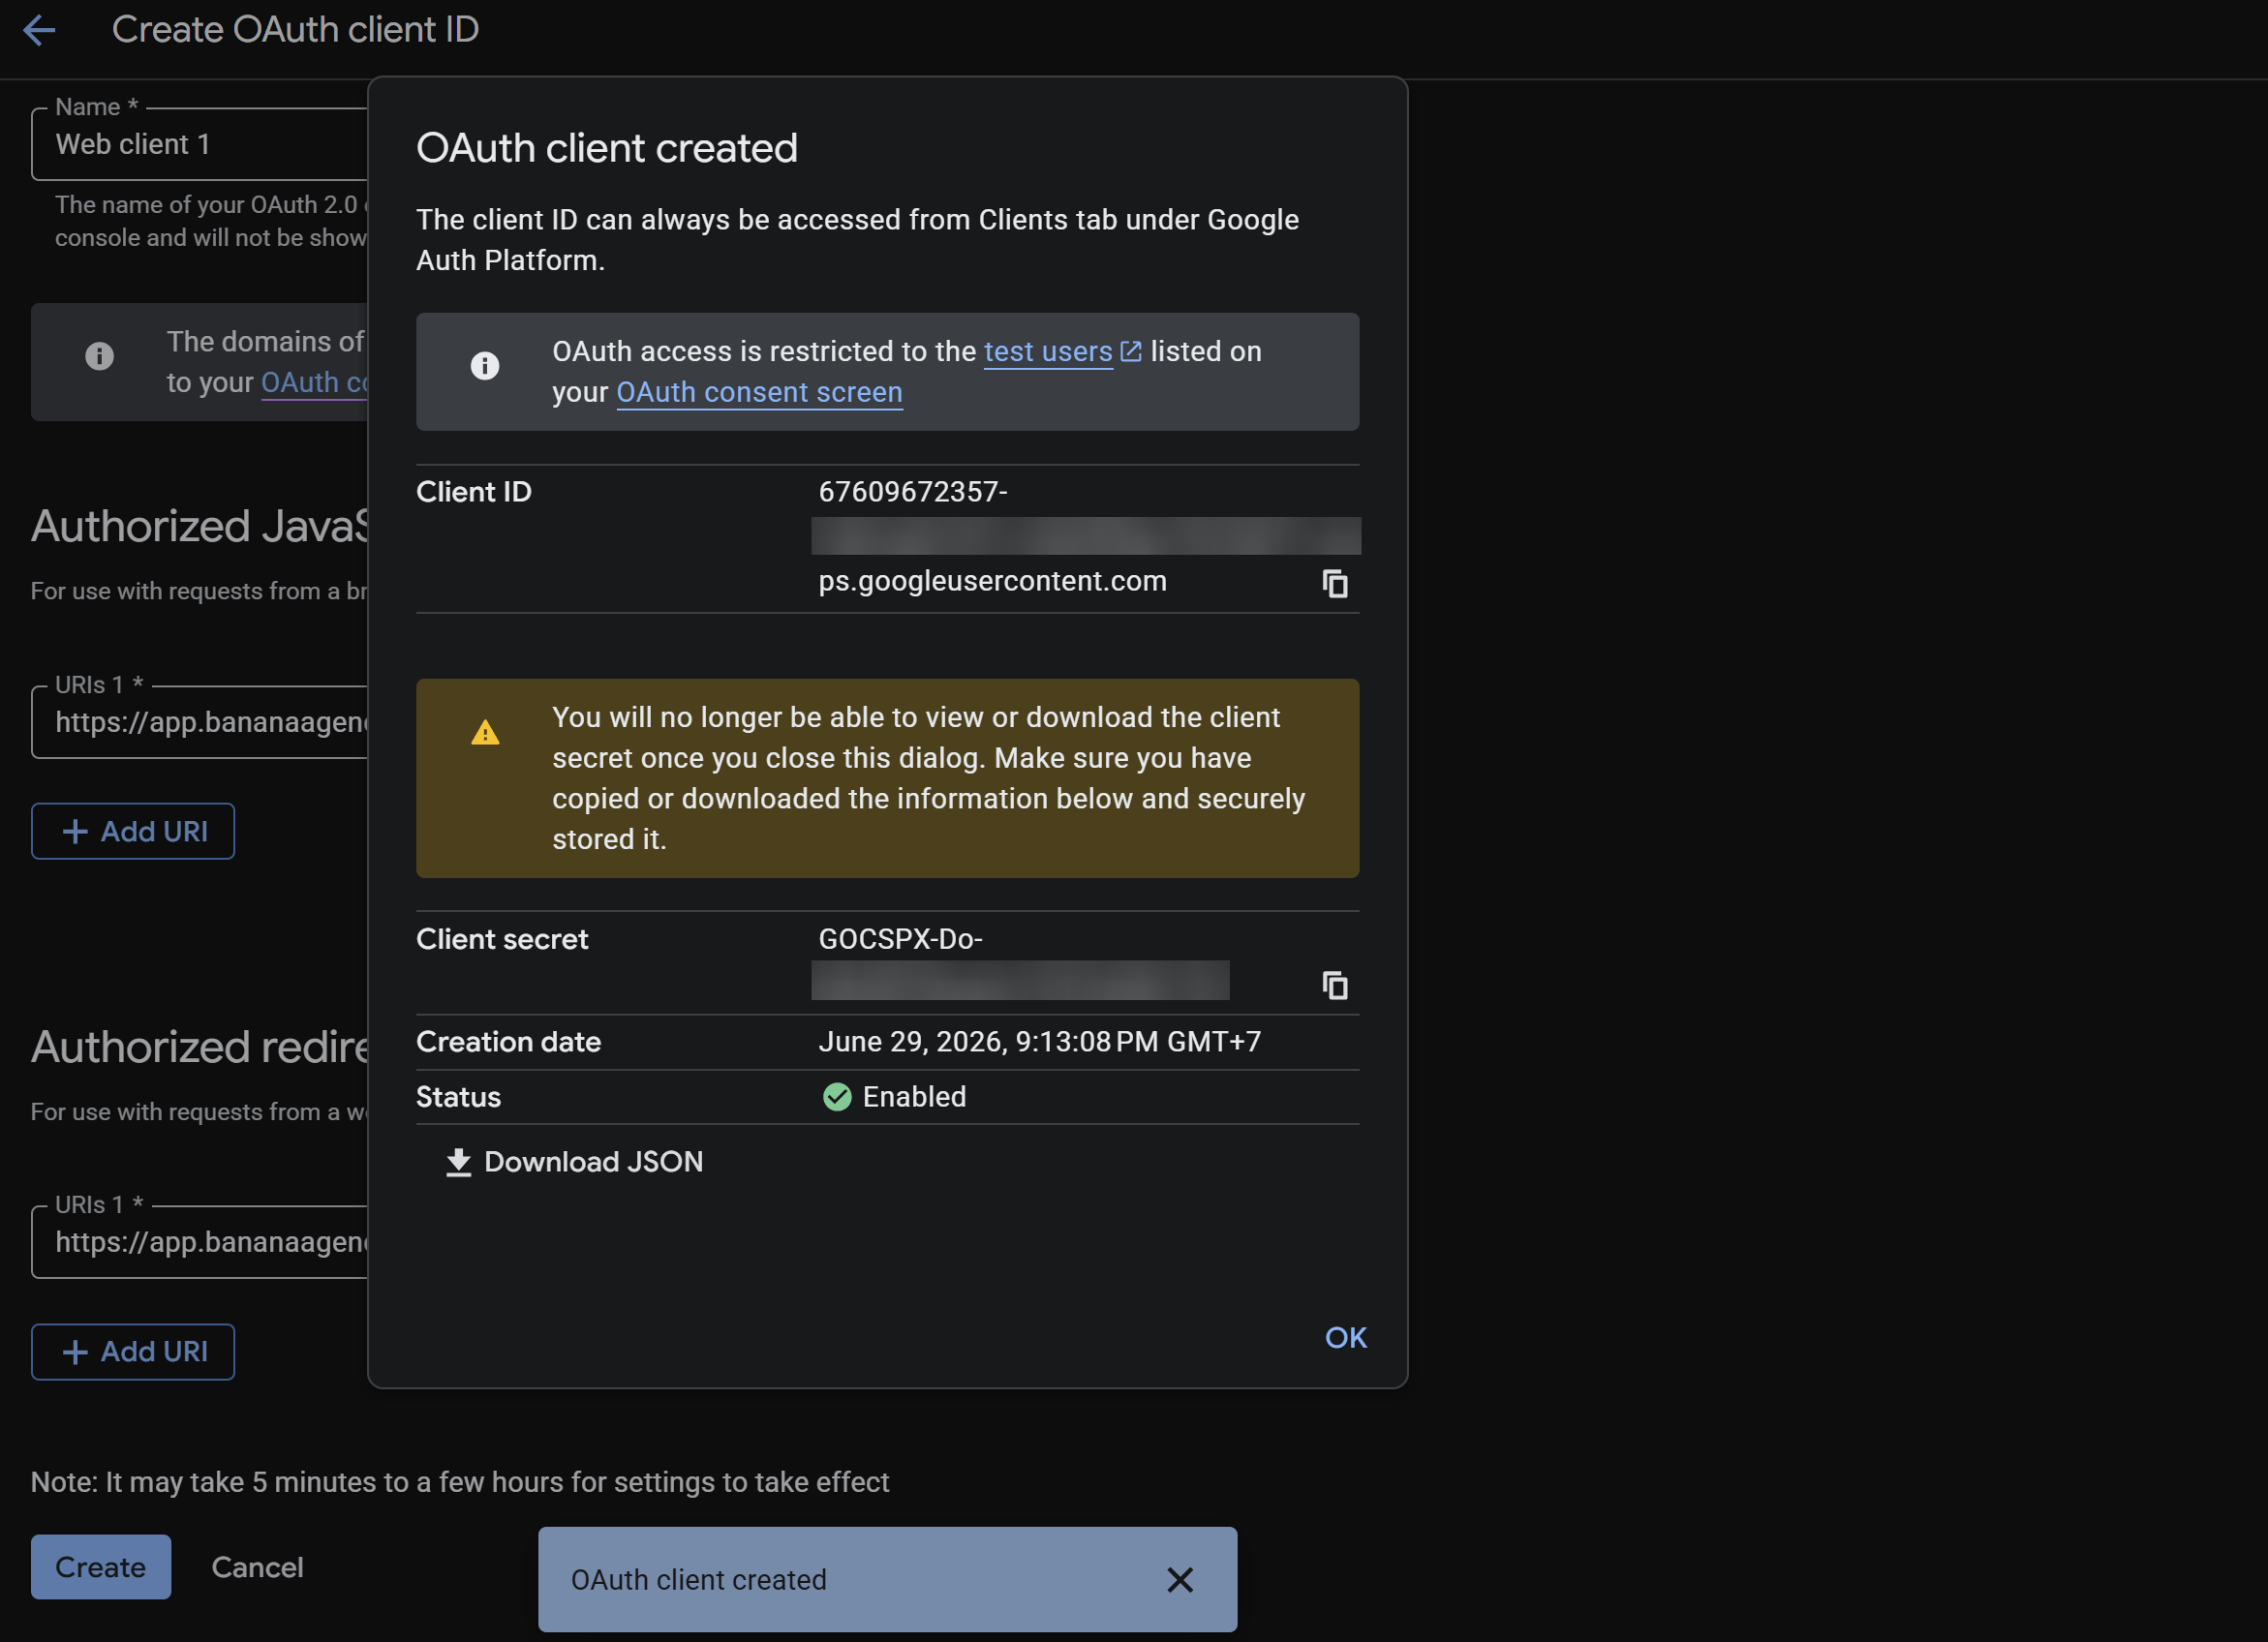Click the info icon in the background domains notice

click(x=99, y=356)
